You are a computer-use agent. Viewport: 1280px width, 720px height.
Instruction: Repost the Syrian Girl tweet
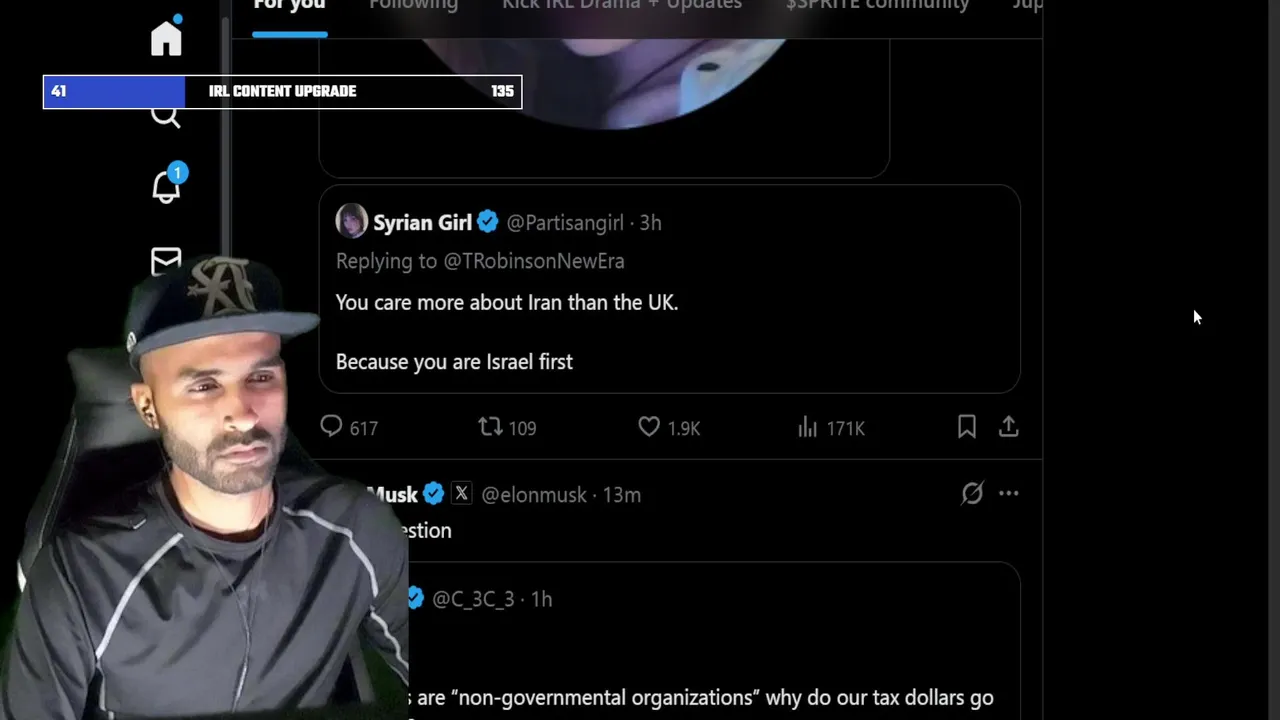pos(507,427)
